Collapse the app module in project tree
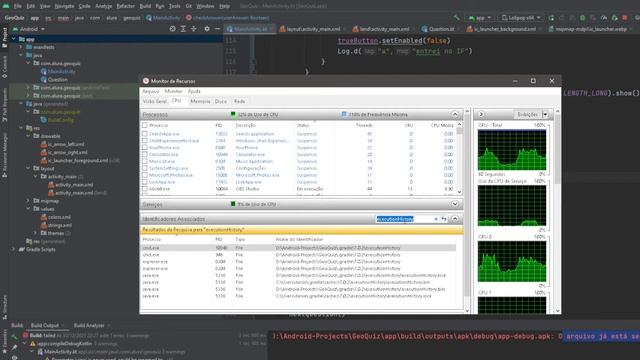This screenshot has height=360, width=640. click(x=14, y=39)
